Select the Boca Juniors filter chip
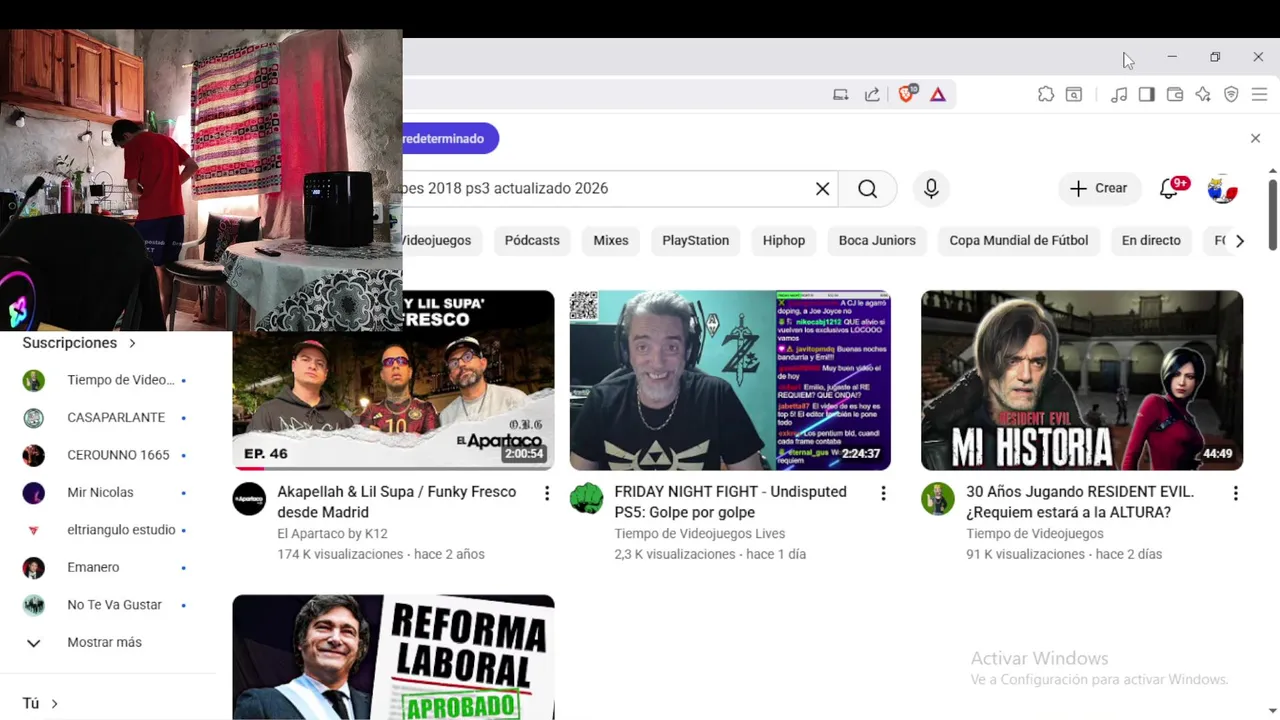 point(877,241)
